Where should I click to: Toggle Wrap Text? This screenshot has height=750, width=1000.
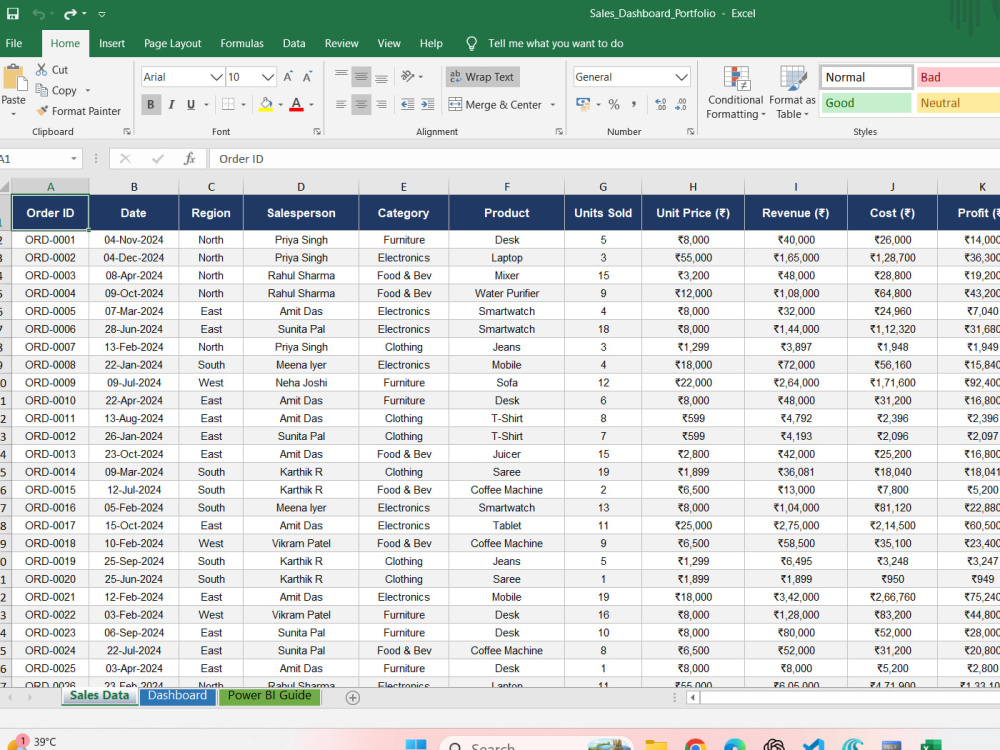[x=482, y=77]
